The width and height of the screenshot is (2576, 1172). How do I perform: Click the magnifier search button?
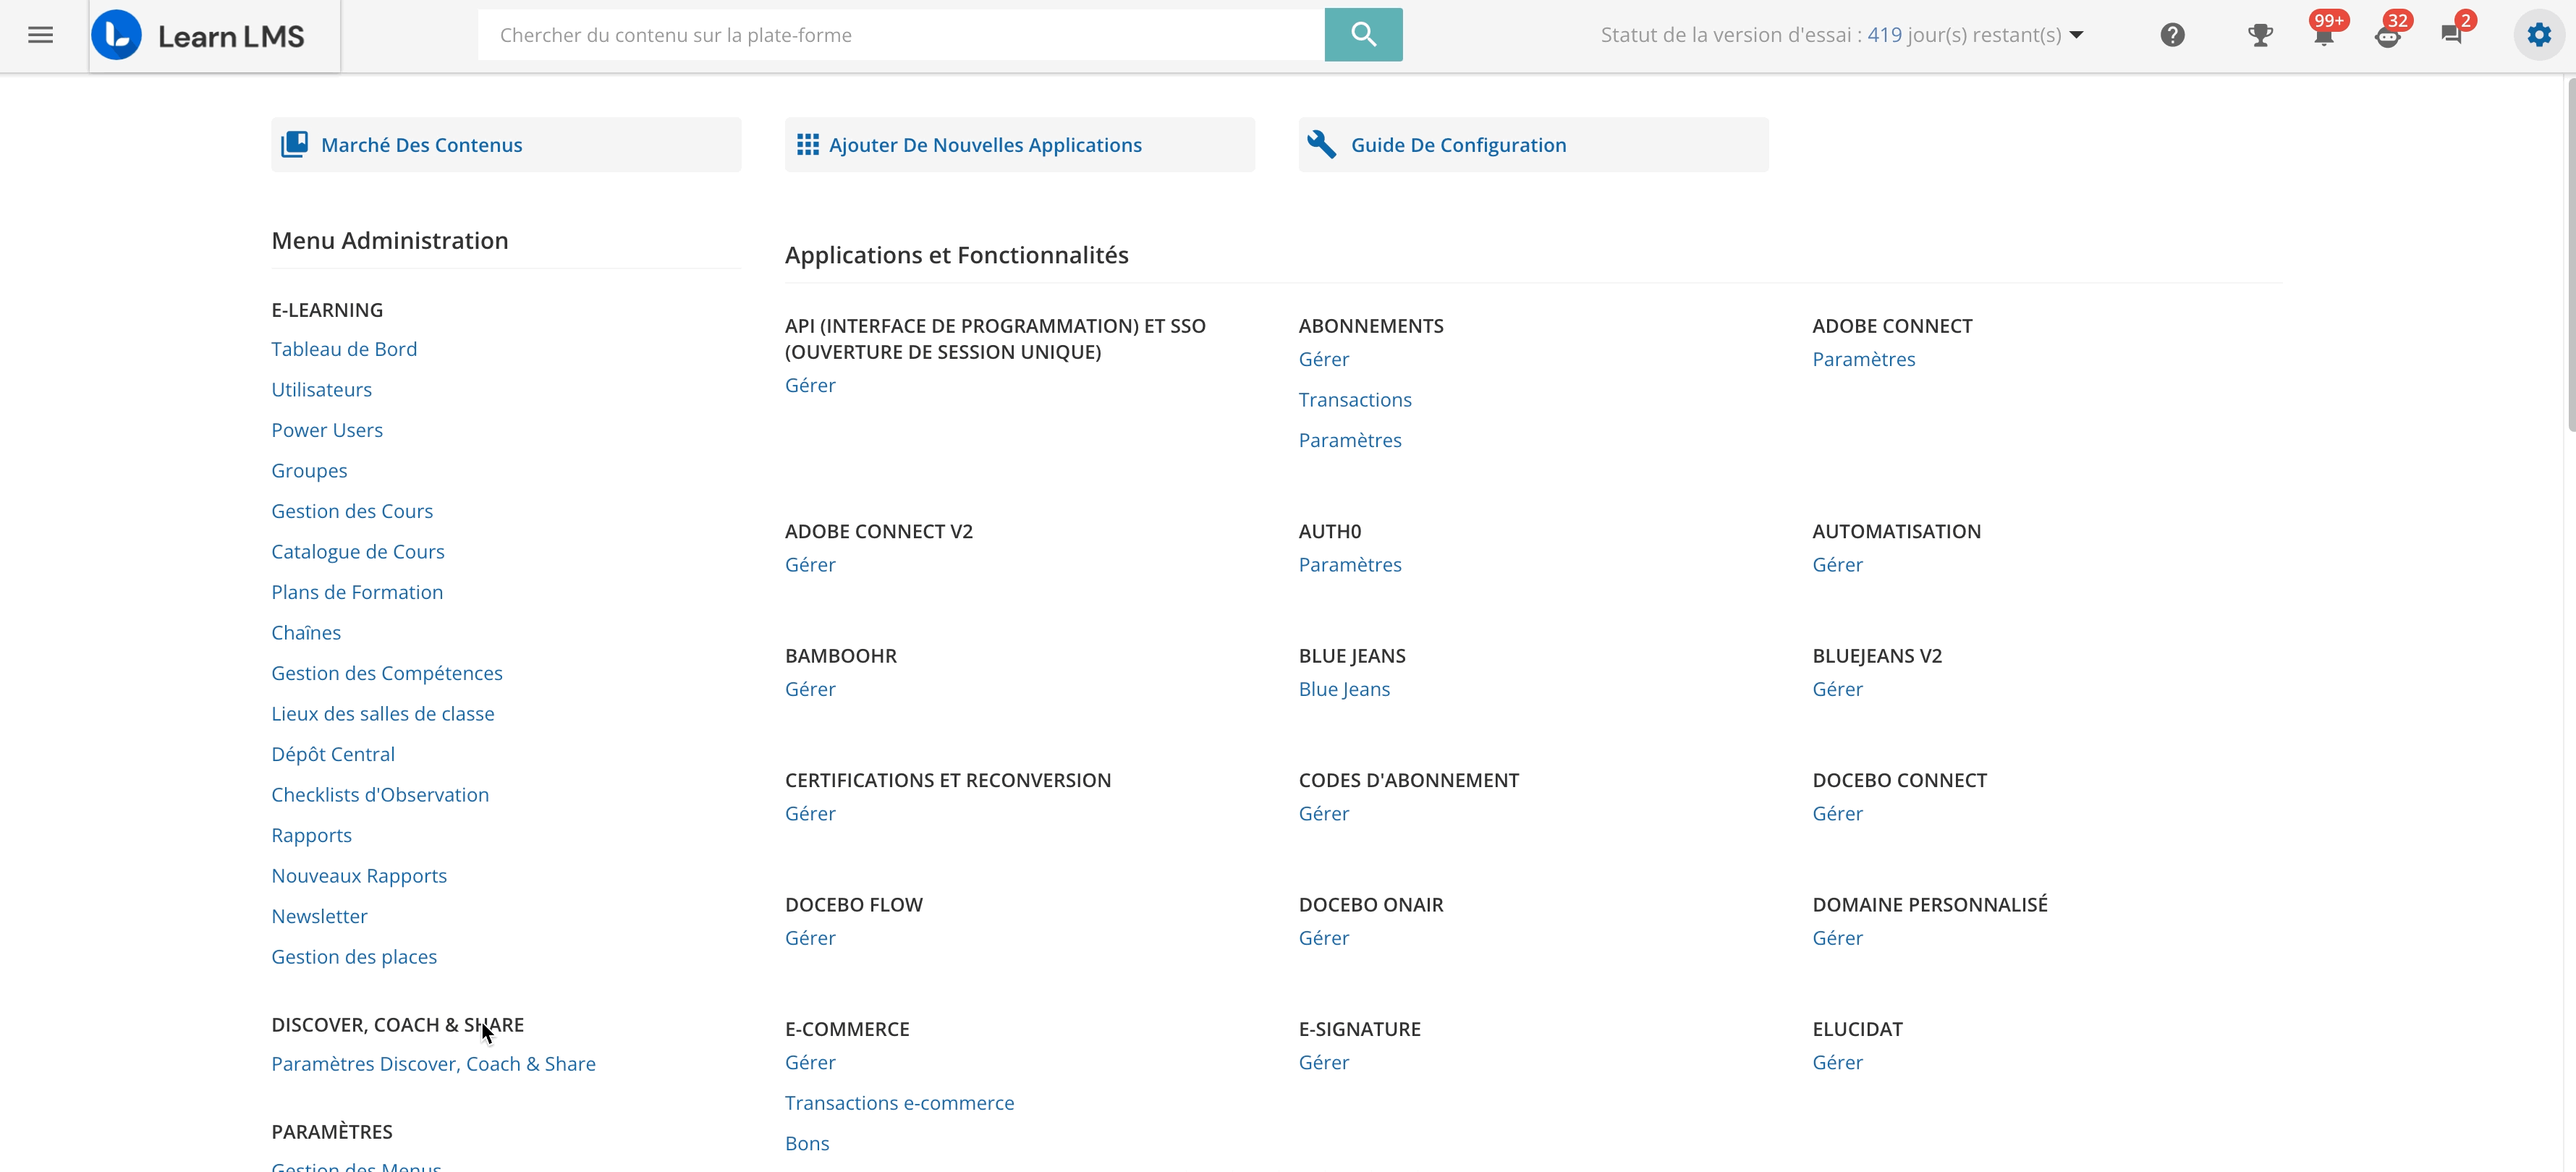click(1363, 35)
